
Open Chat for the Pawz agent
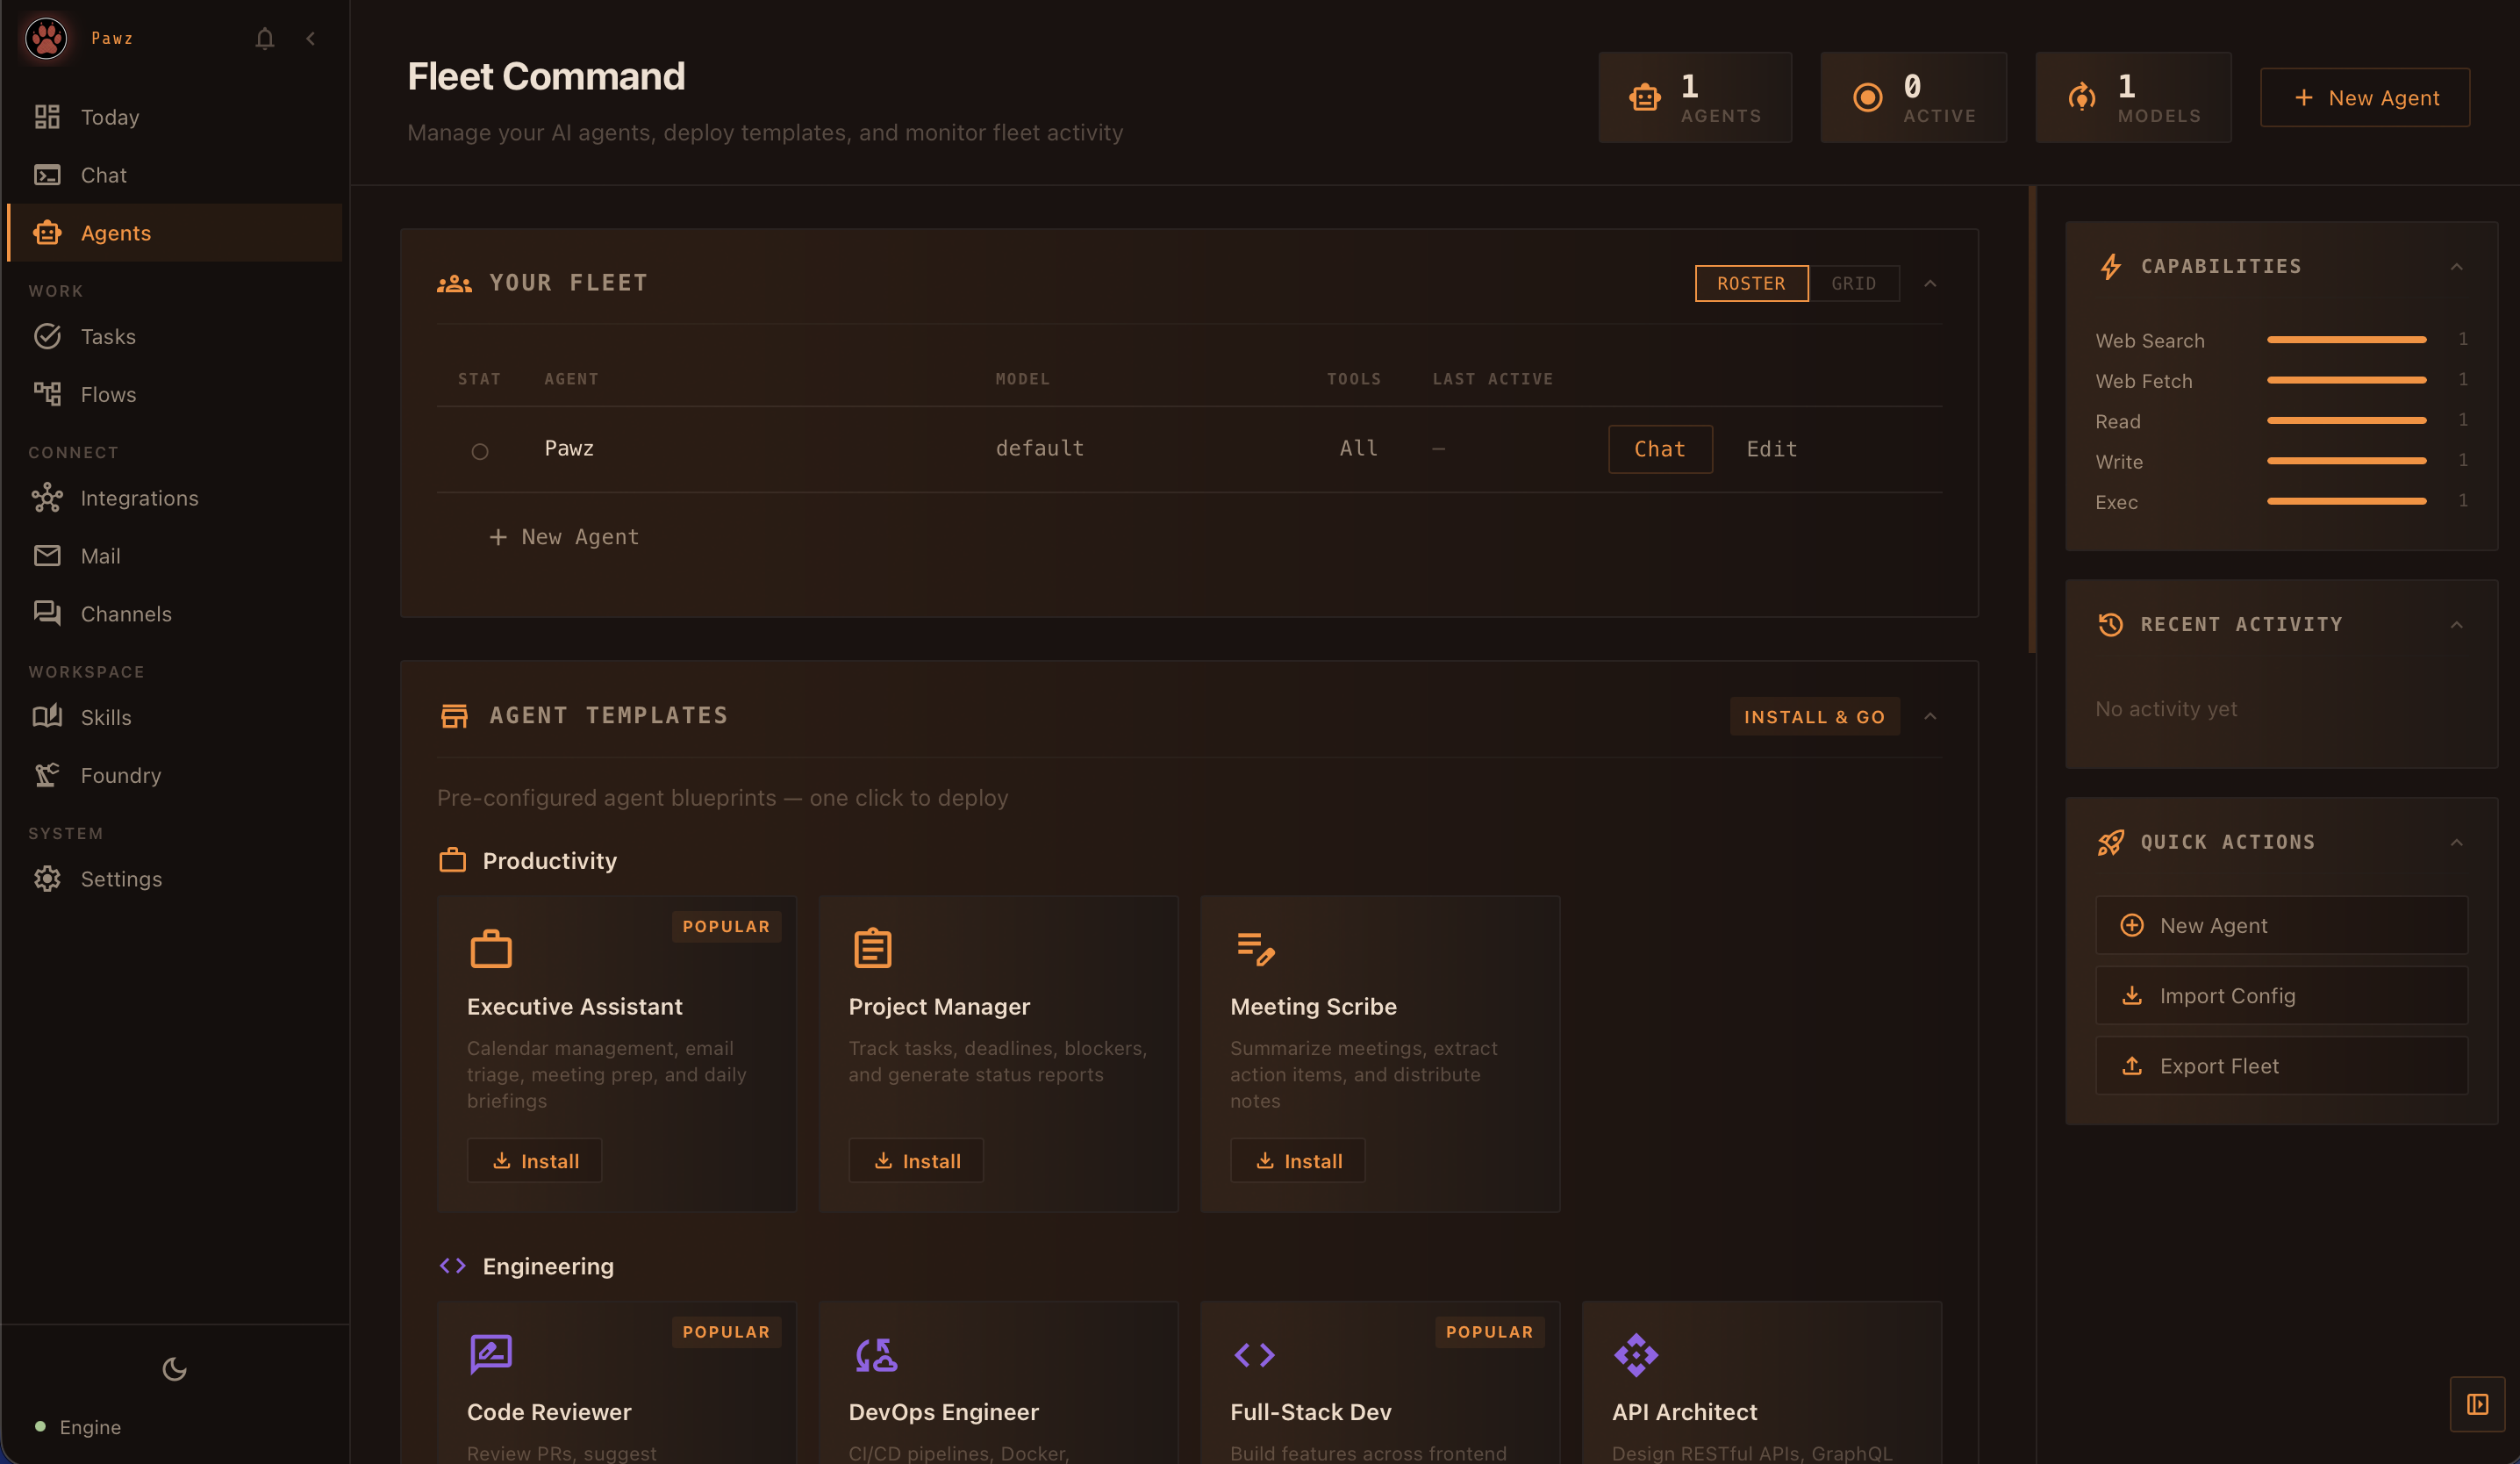pos(1659,449)
